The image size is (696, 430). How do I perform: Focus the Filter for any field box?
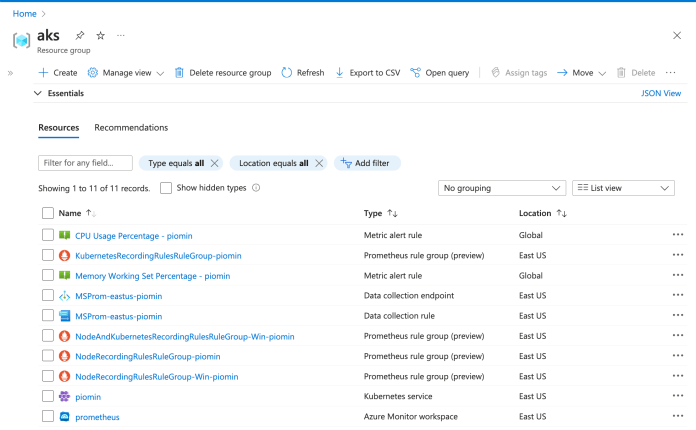point(85,163)
